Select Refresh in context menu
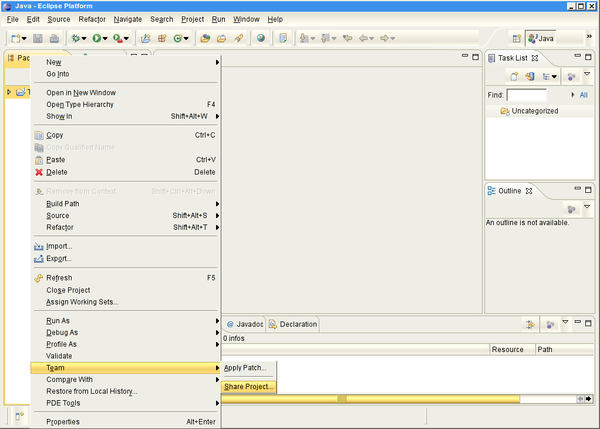The width and height of the screenshot is (600, 429). point(126,278)
